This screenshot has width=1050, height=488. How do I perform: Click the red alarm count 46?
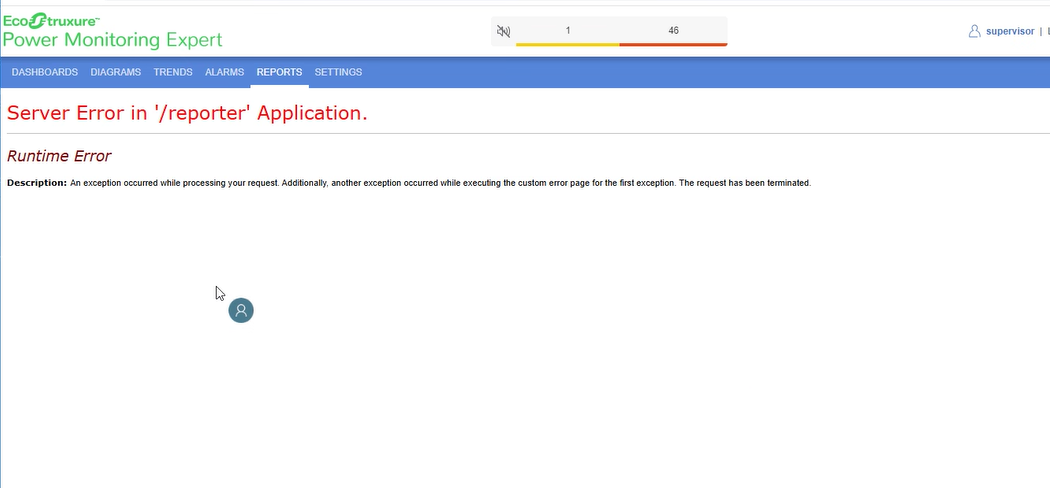[674, 31]
